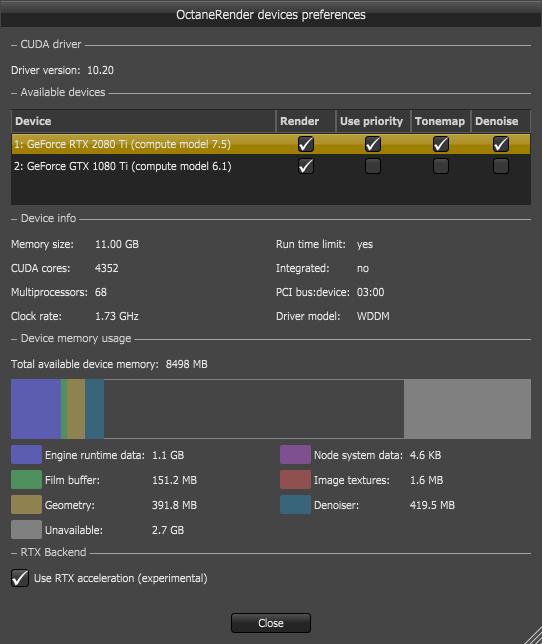Click the Unavailable gray color swatch
542x644 pixels.
[x=26, y=530]
